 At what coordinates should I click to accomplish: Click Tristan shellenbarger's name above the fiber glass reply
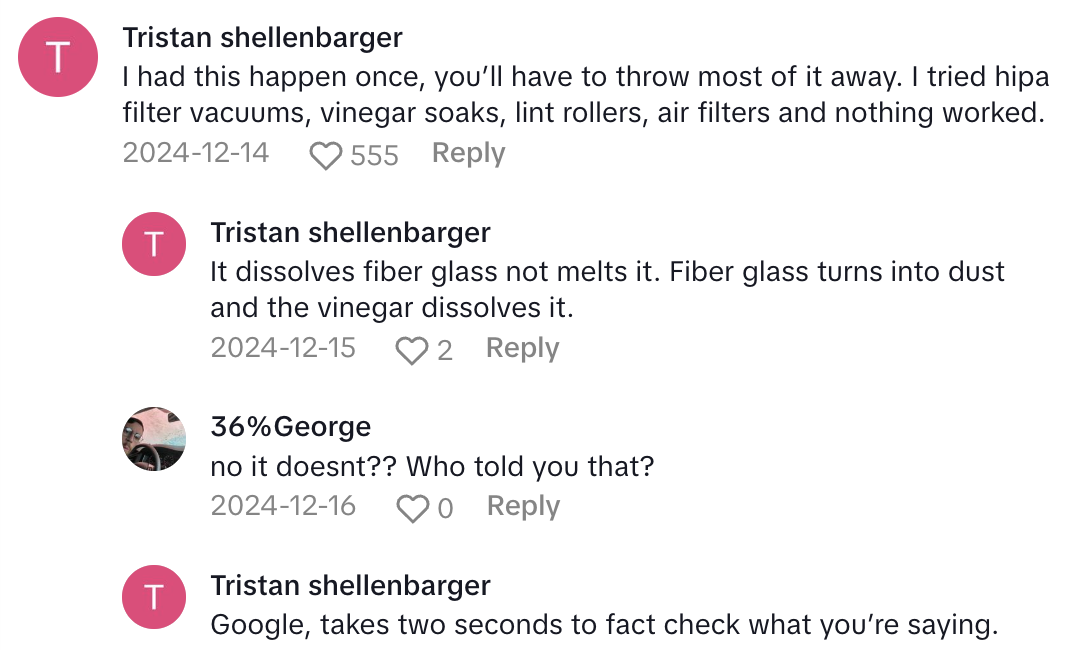350,233
